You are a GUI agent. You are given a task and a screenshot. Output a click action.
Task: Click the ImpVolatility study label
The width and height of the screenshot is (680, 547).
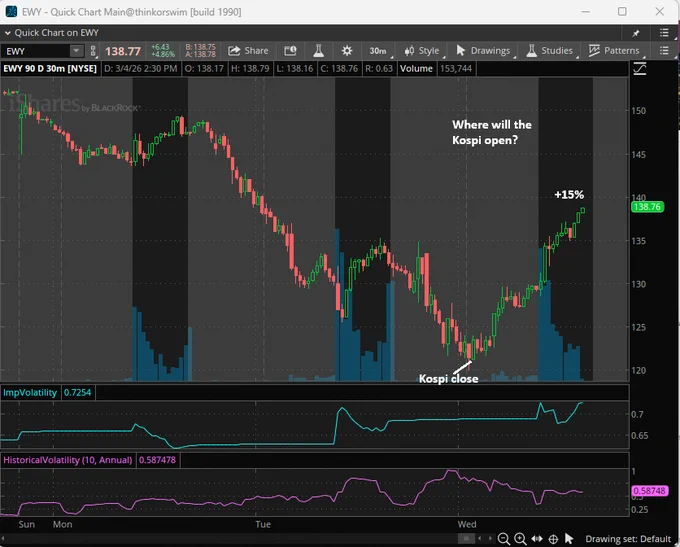tap(30, 393)
